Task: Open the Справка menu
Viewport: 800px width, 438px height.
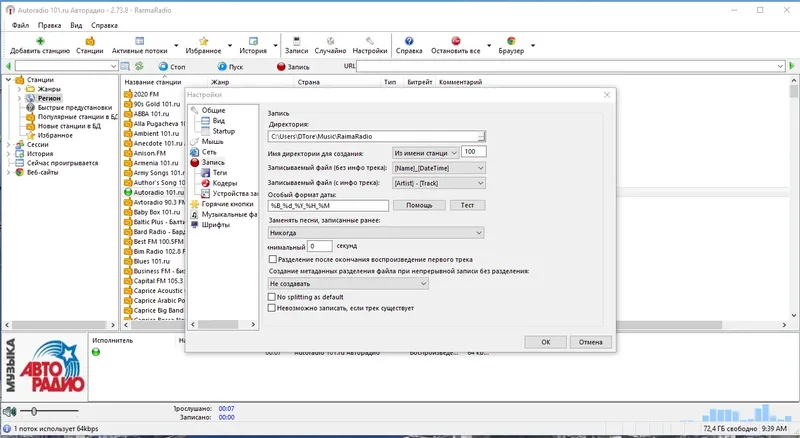Action: (104, 25)
